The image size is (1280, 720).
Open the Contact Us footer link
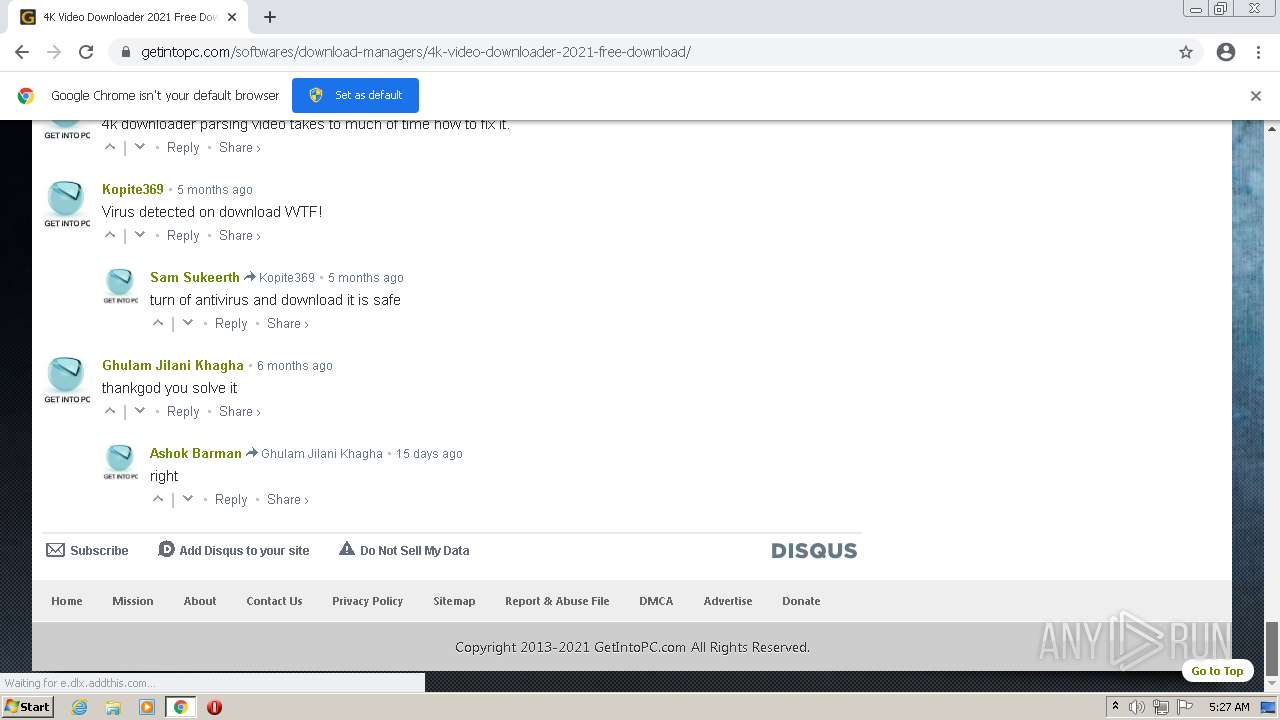274,601
